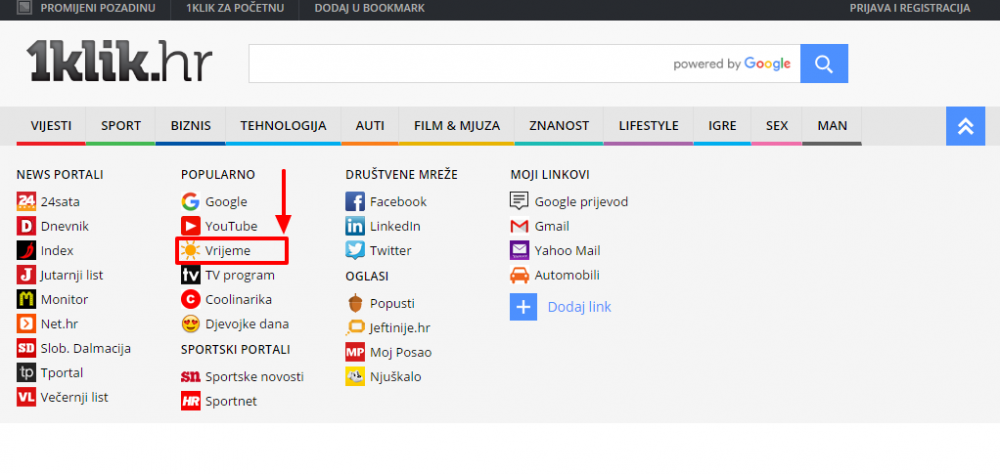The height and width of the screenshot is (474, 1000).
Task: Open PRIJAVA I REGISTRACIJA
Action: click(x=910, y=8)
